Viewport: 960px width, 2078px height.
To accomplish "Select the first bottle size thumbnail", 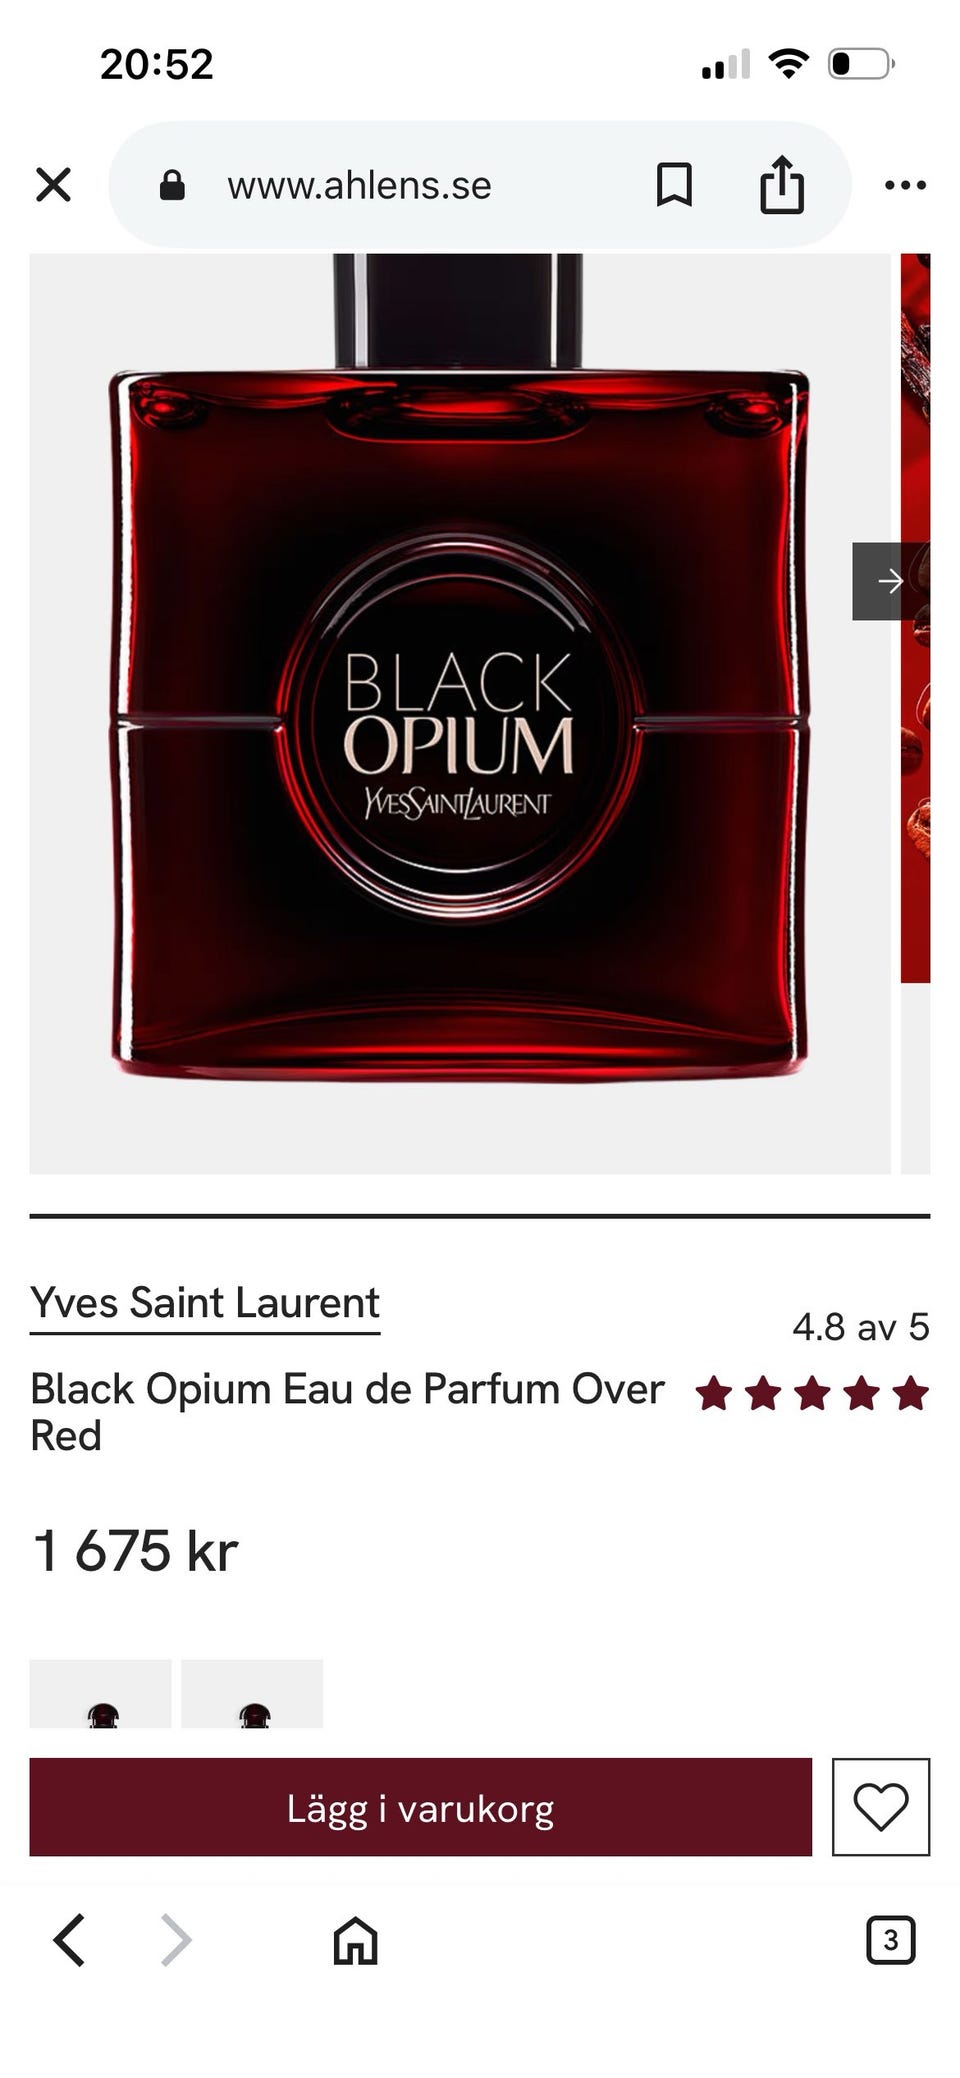I will point(100,1693).
